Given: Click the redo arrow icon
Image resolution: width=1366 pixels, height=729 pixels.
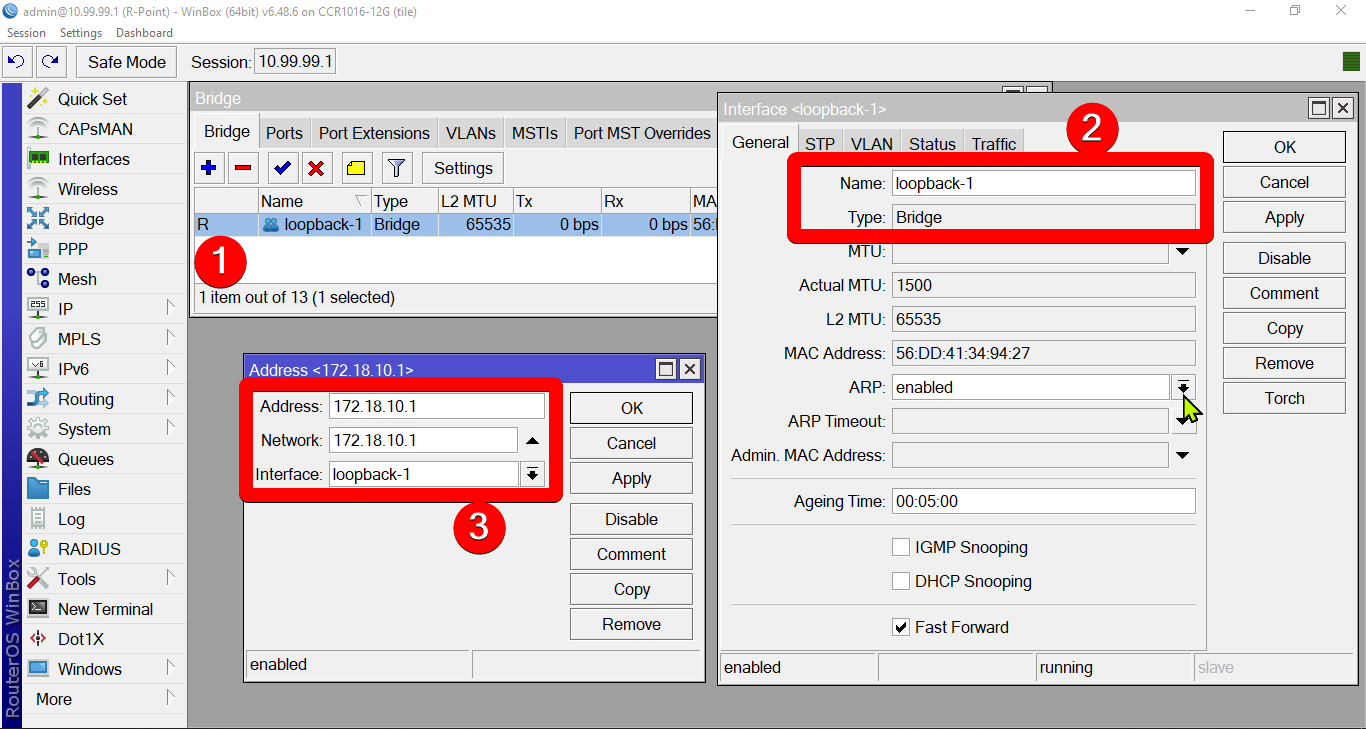Looking at the screenshot, I should click(x=51, y=62).
